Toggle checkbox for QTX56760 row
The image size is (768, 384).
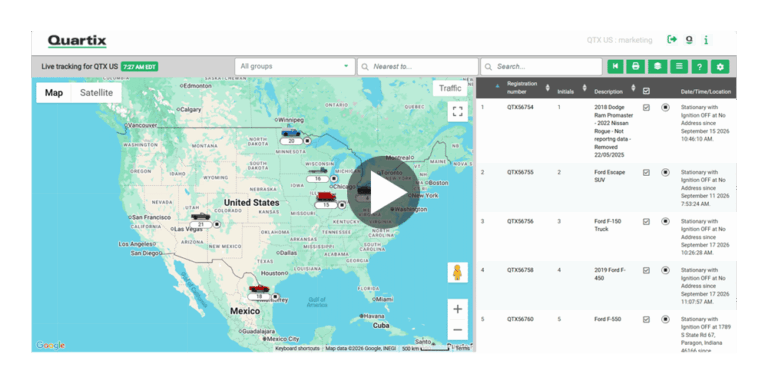pos(646,319)
